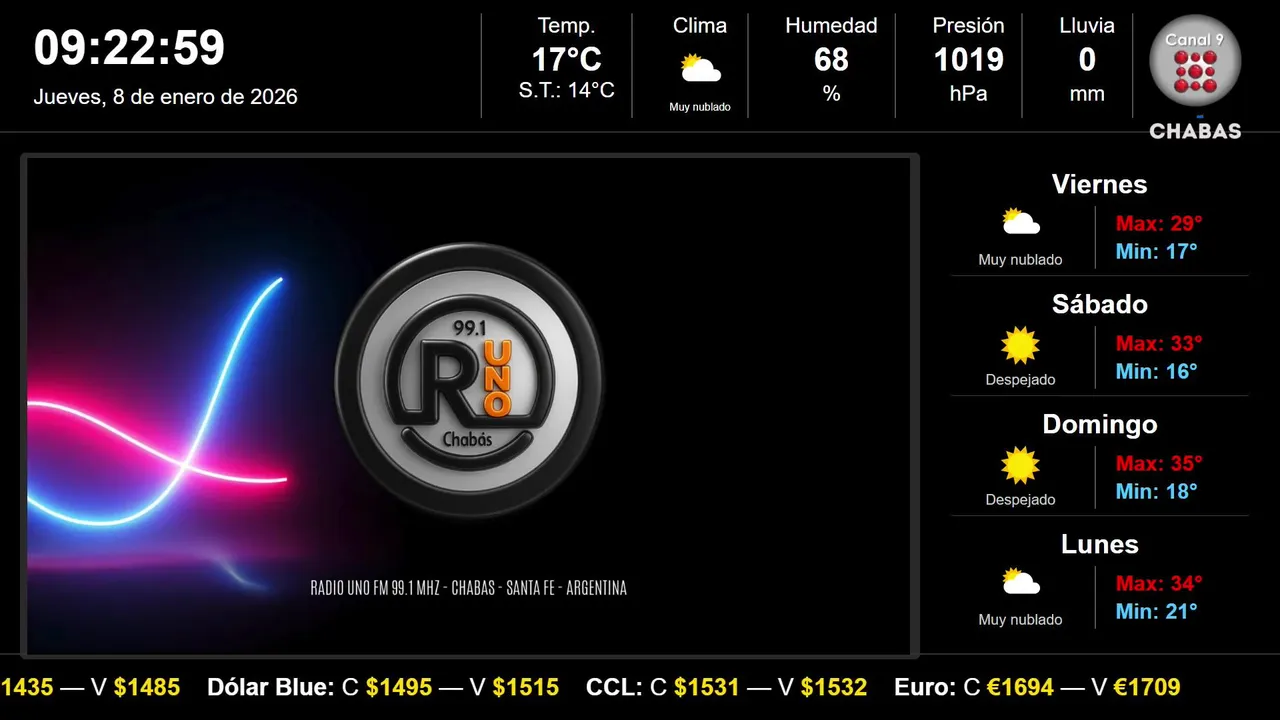This screenshot has height=720, width=1280.
Task: Click the date Jueves, 8 de enero de 2026
Action: (166, 97)
